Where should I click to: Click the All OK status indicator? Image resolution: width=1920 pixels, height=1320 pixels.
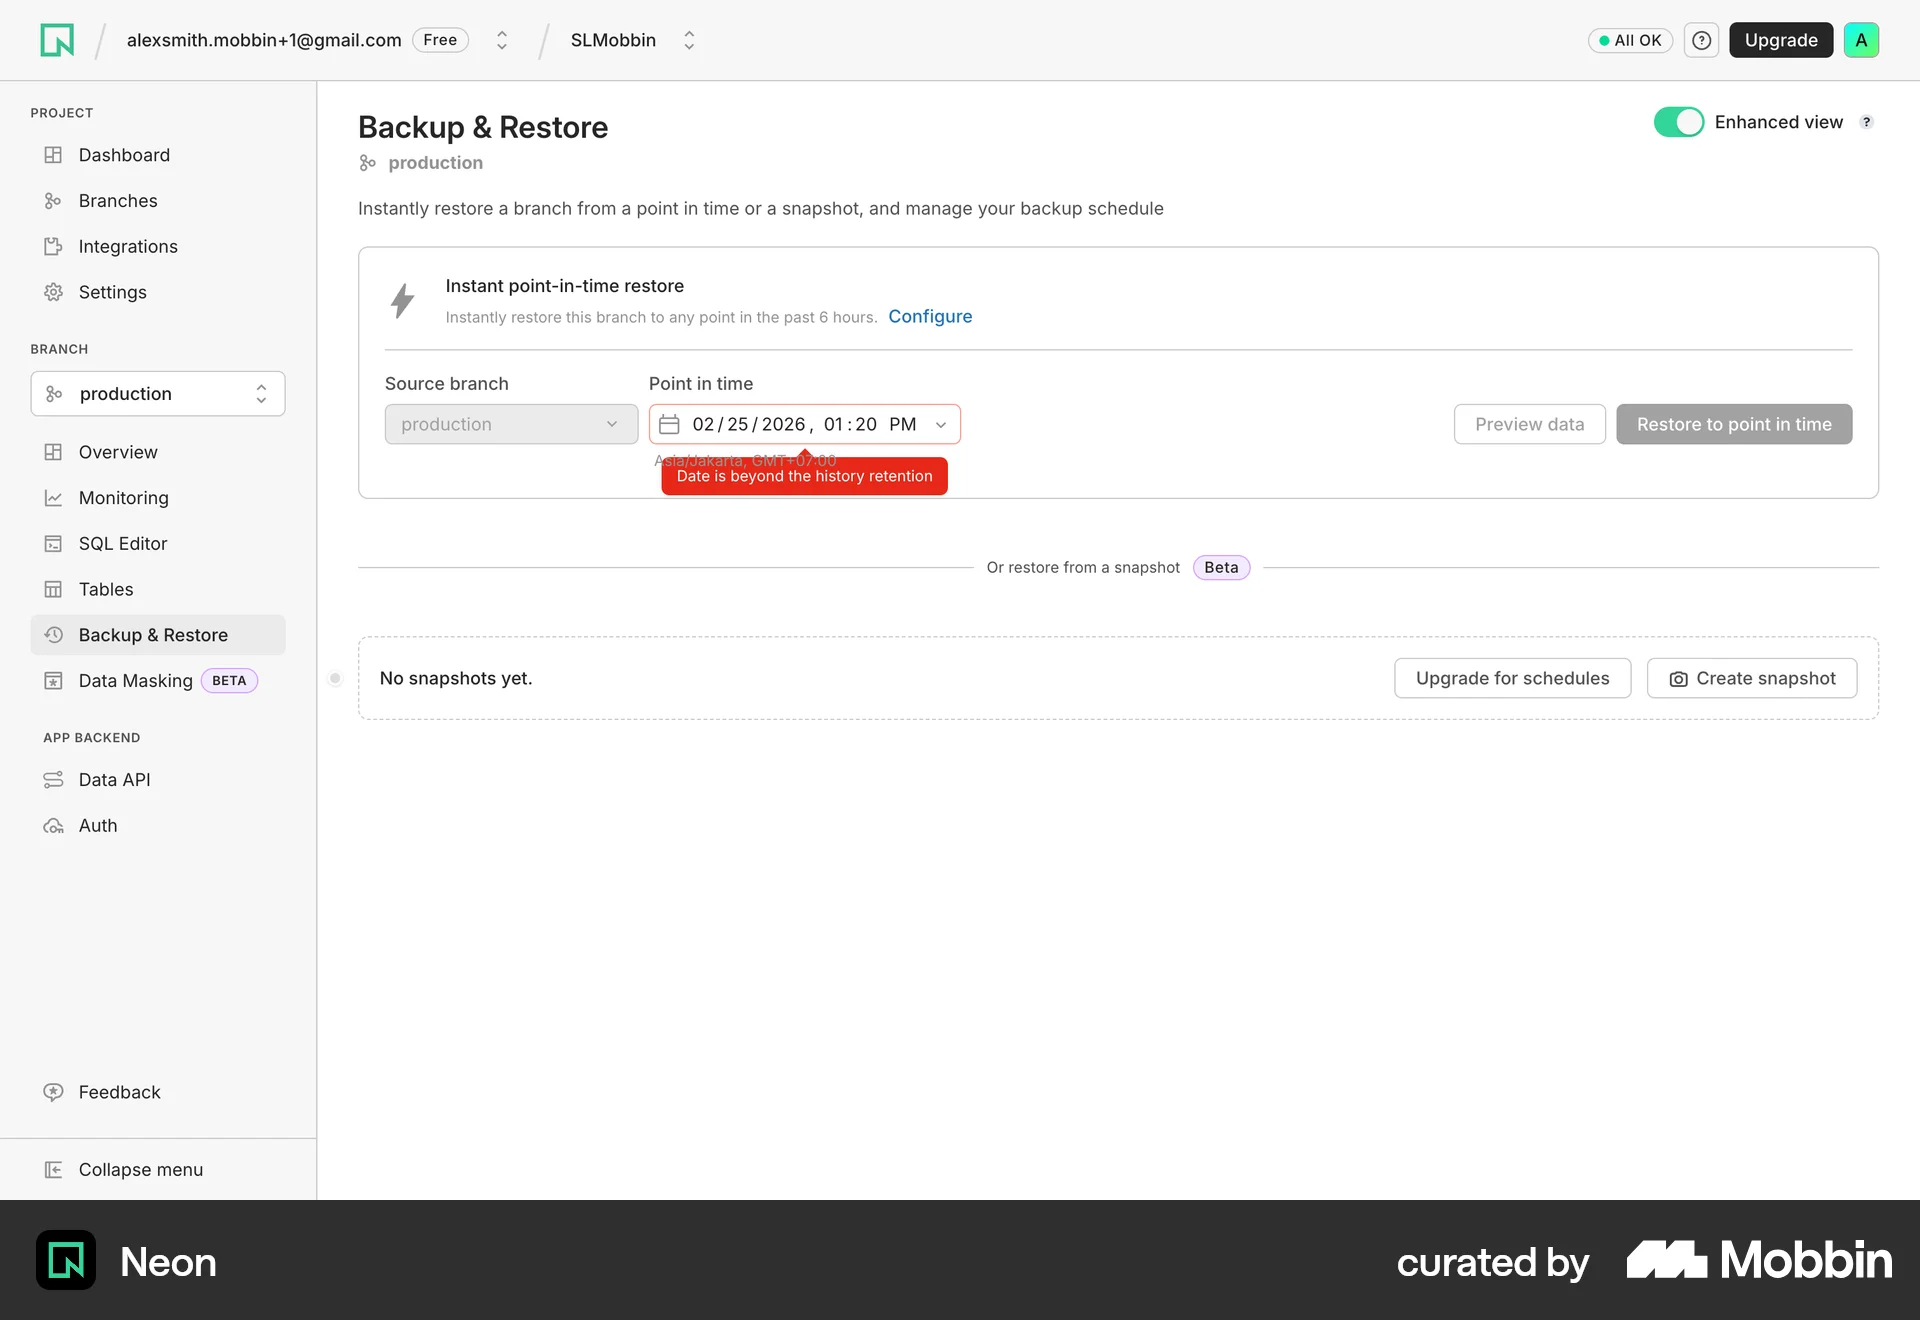(x=1630, y=40)
